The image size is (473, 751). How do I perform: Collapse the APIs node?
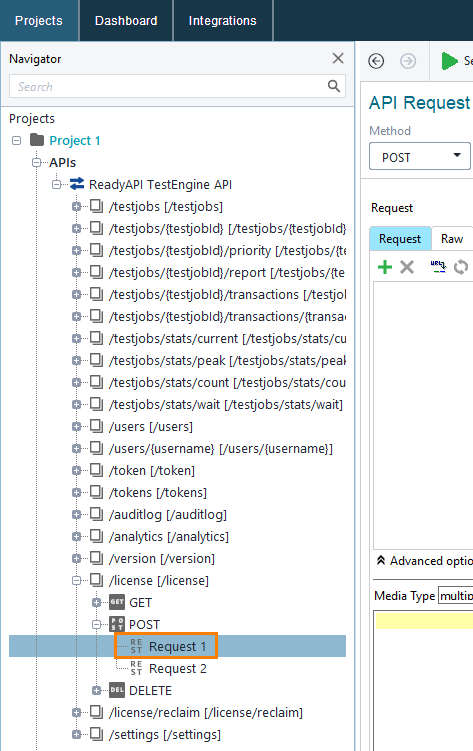tap(36, 162)
